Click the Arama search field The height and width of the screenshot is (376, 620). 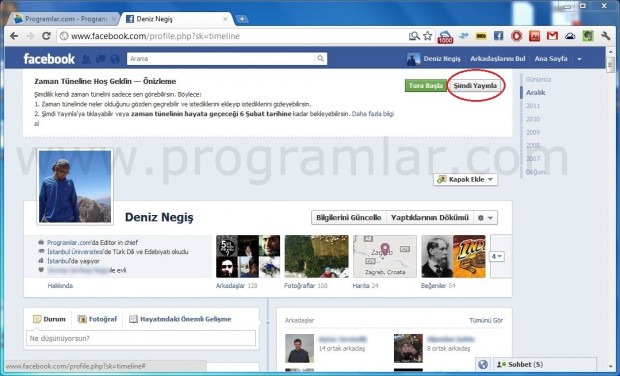pyautogui.click(x=221, y=59)
